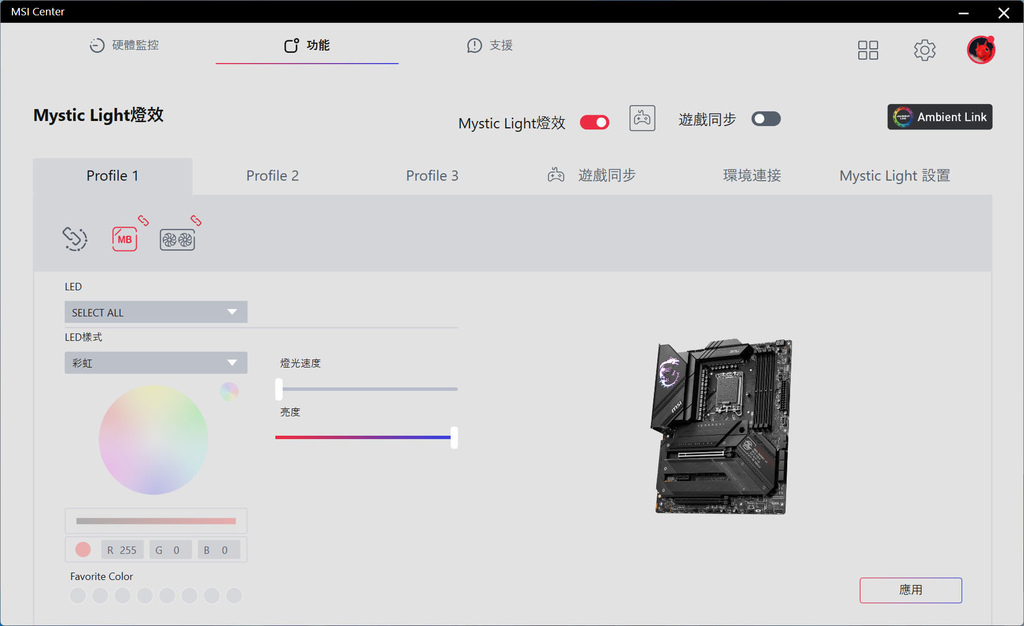Select the first Favorite Color slot

(78, 595)
